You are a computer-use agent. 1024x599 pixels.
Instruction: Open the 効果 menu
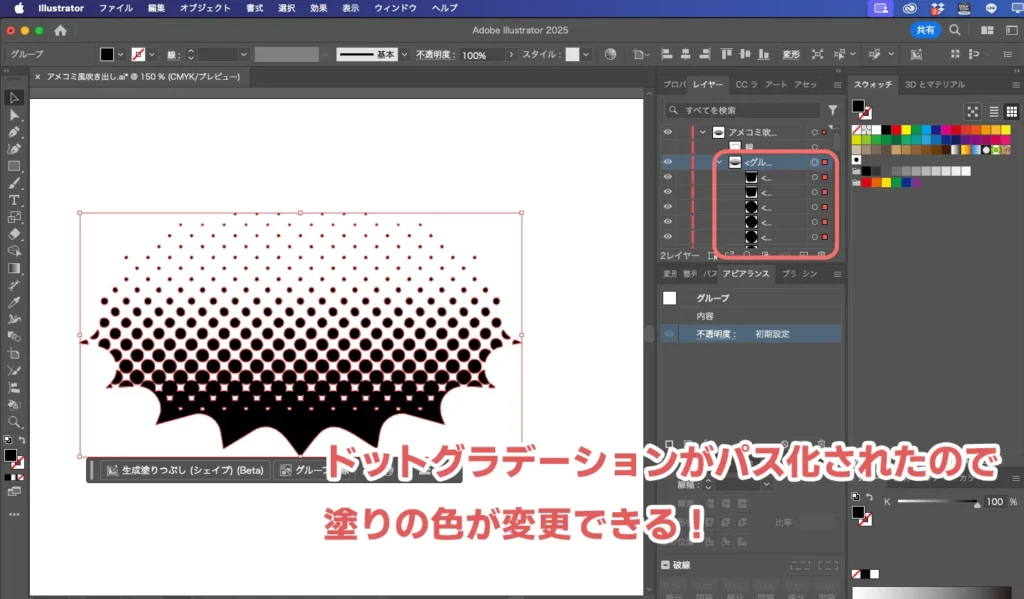(318, 8)
